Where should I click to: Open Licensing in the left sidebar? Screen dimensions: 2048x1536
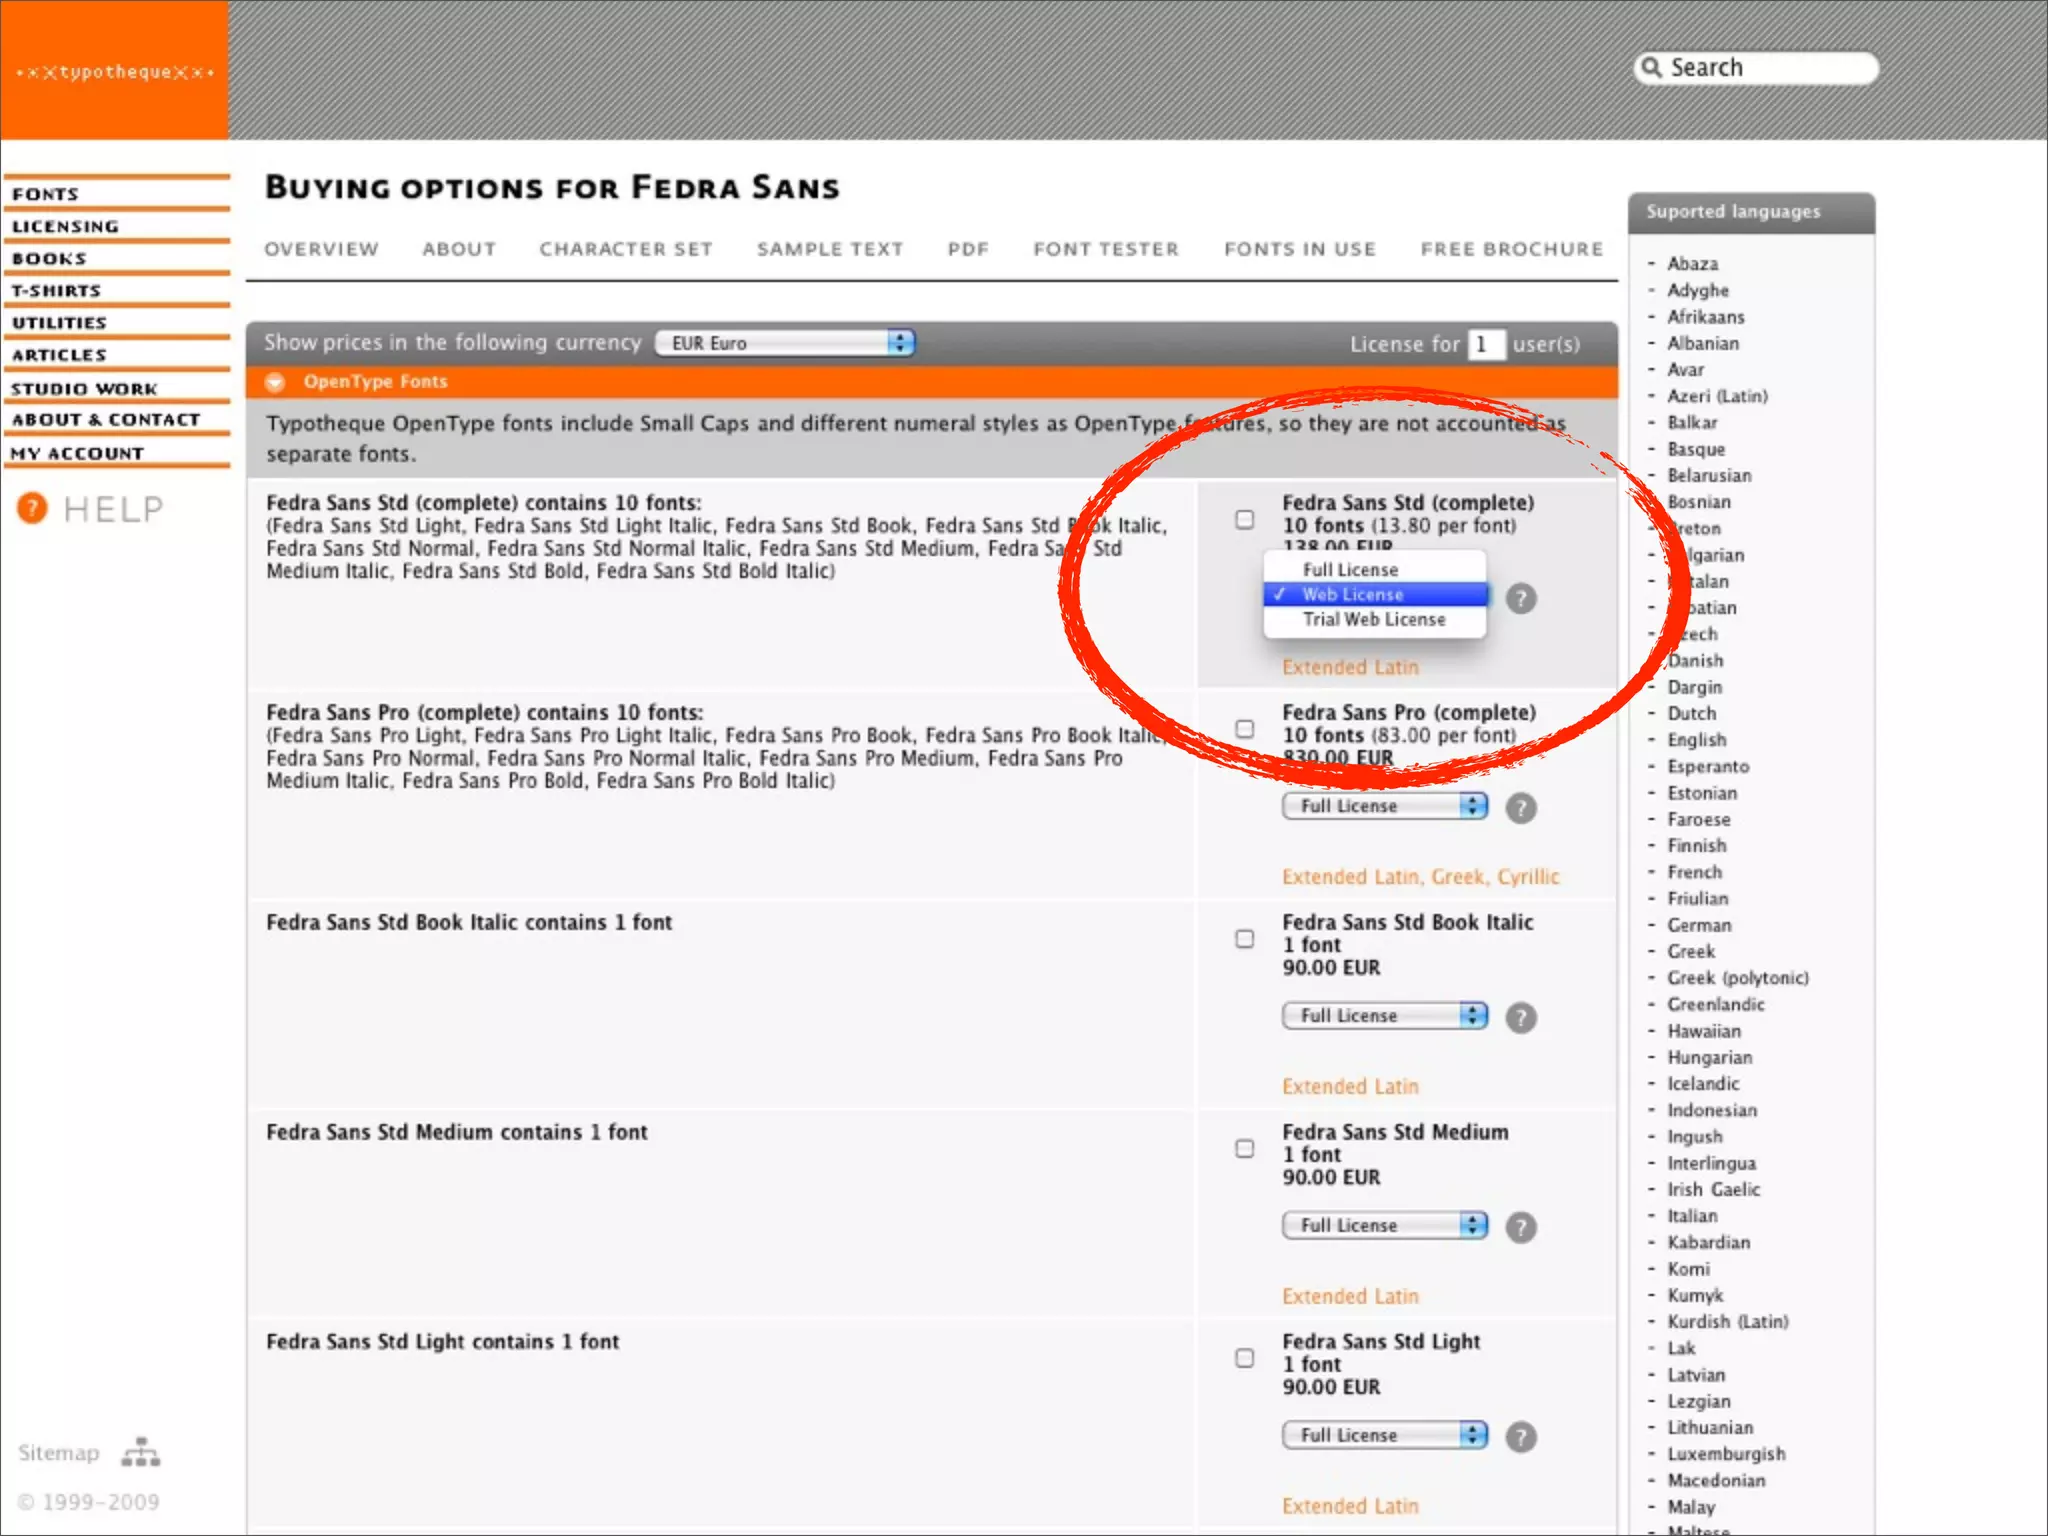tap(66, 227)
